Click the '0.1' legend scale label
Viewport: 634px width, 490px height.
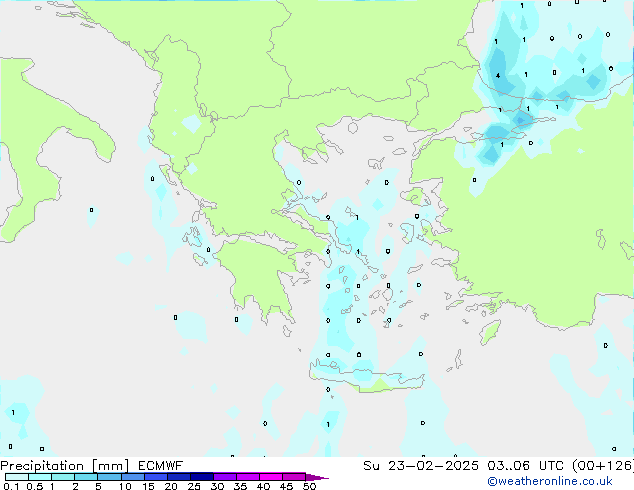[11, 486]
